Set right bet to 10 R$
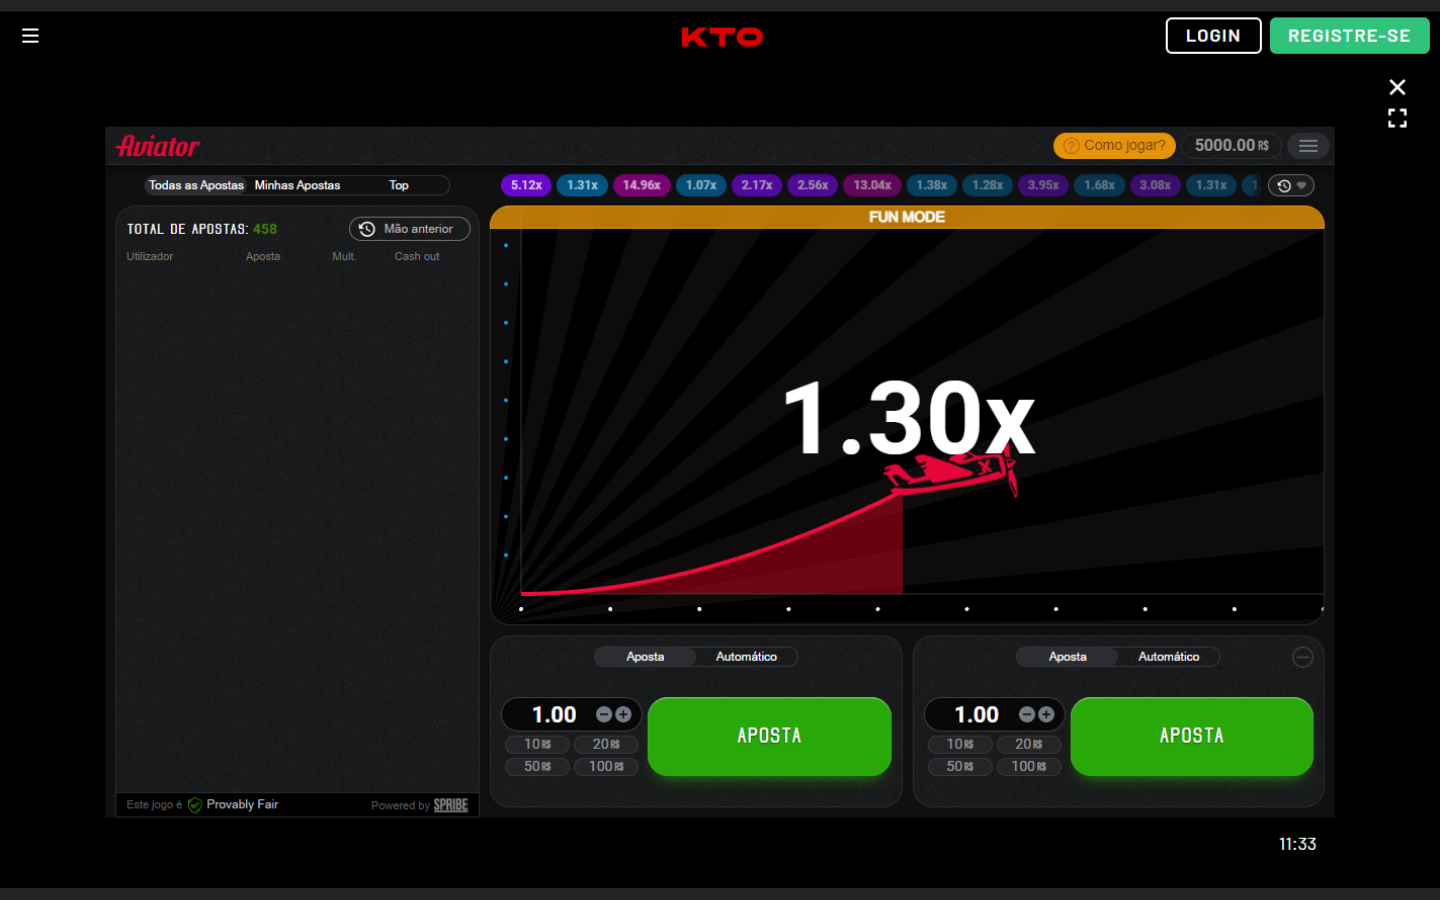 point(960,744)
